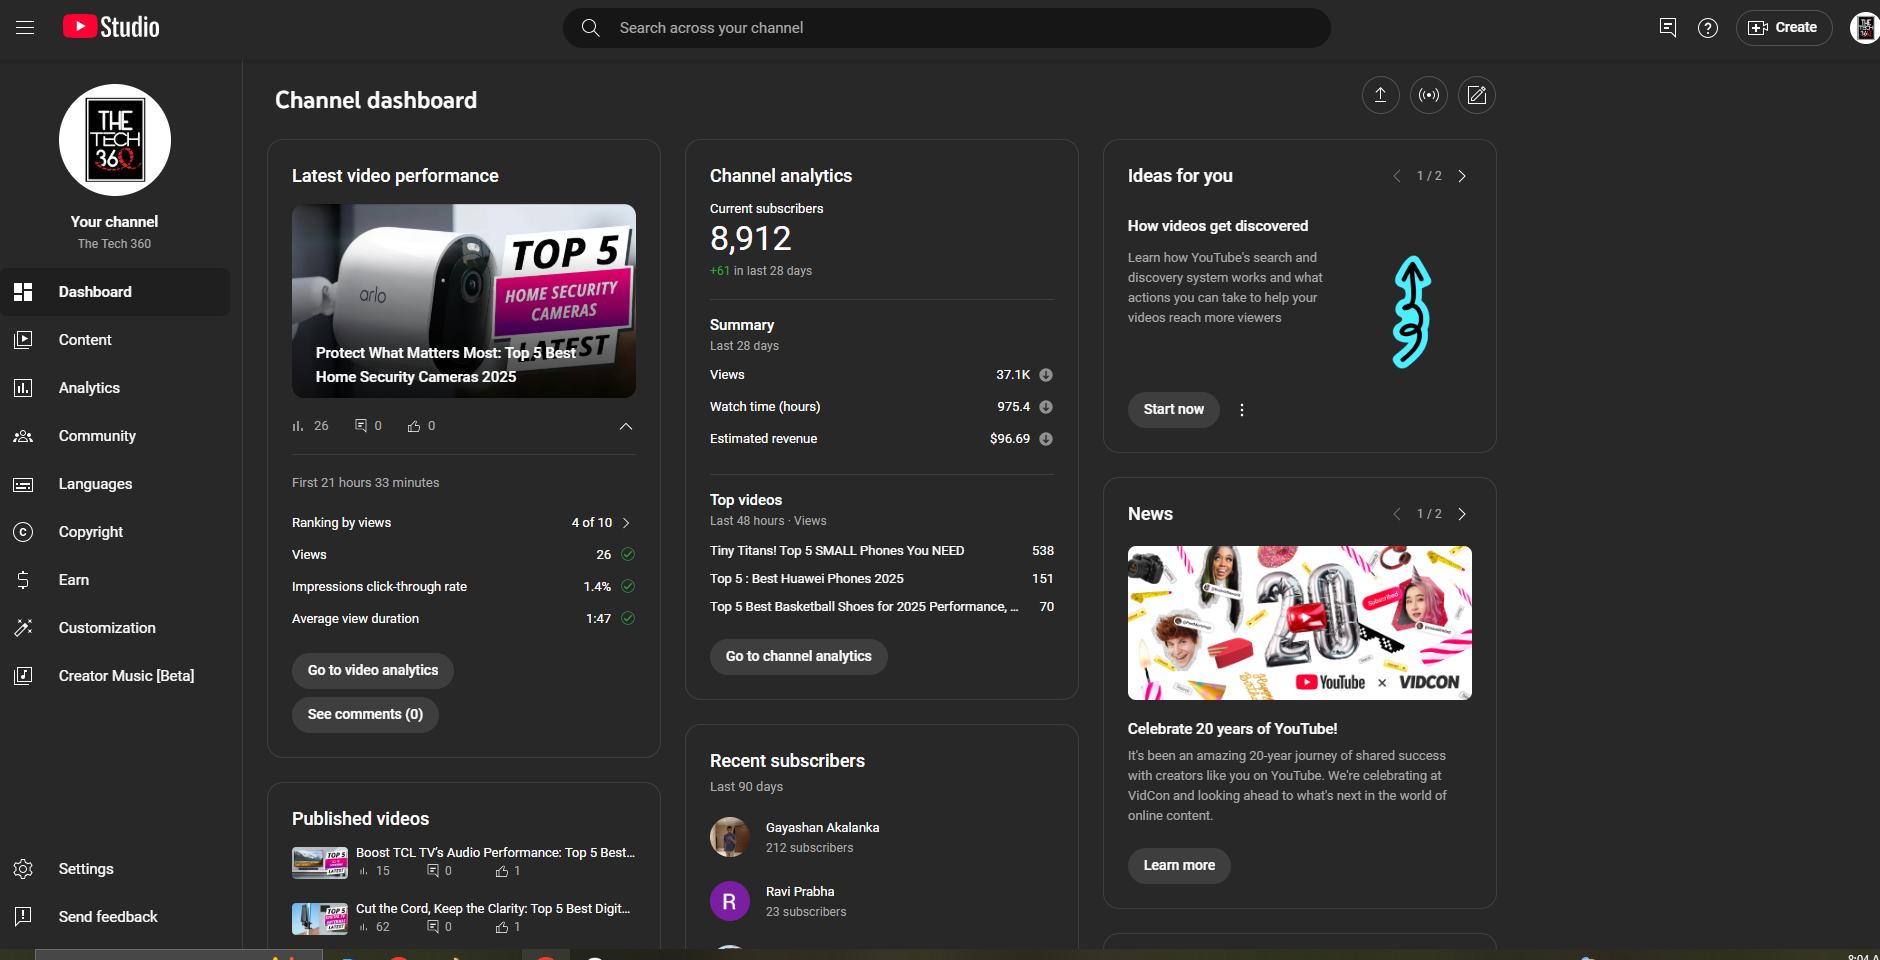Click the Create button
This screenshot has width=1880, height=960.
click(x=1784, y=28)
